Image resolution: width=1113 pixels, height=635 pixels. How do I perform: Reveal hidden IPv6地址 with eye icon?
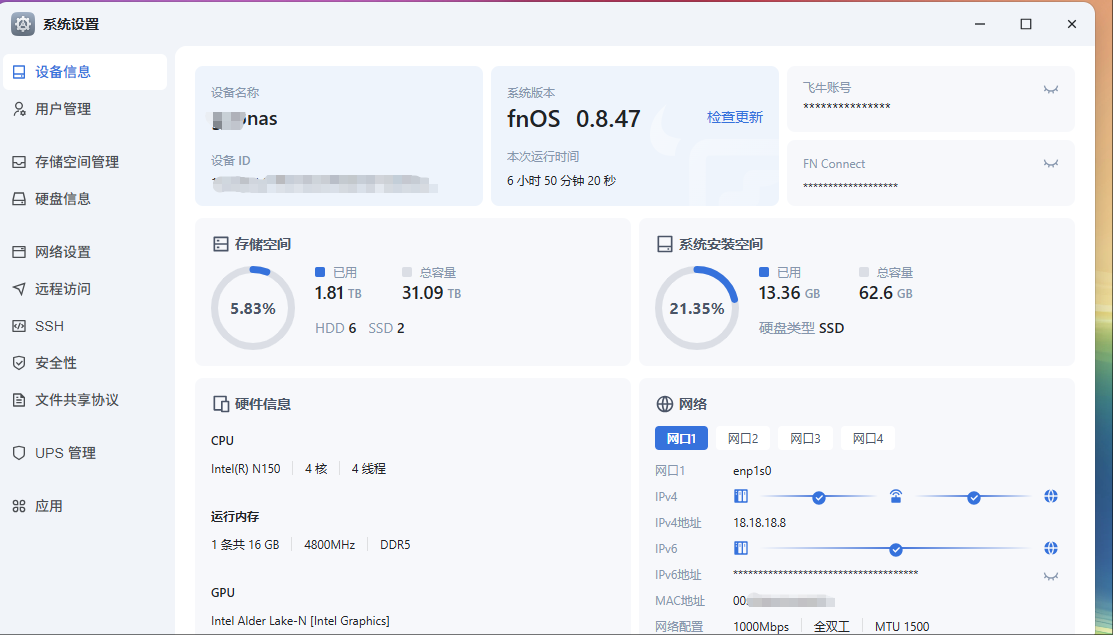1051,576
